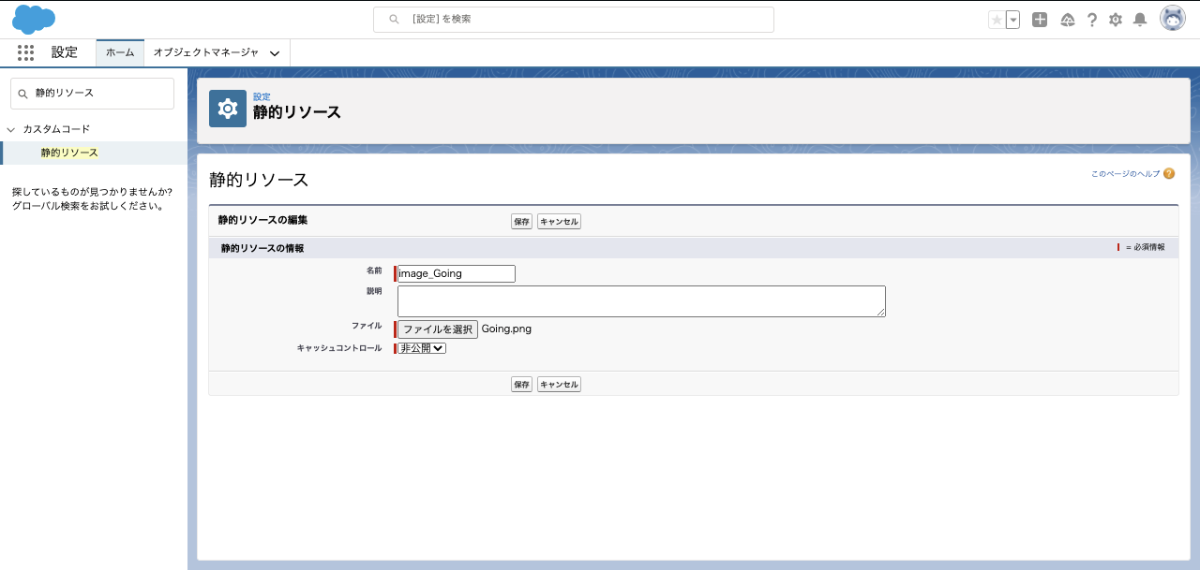Open the favorites list dropdown arrow
Screen dimensions: 1200x570
click(1013, 19)
